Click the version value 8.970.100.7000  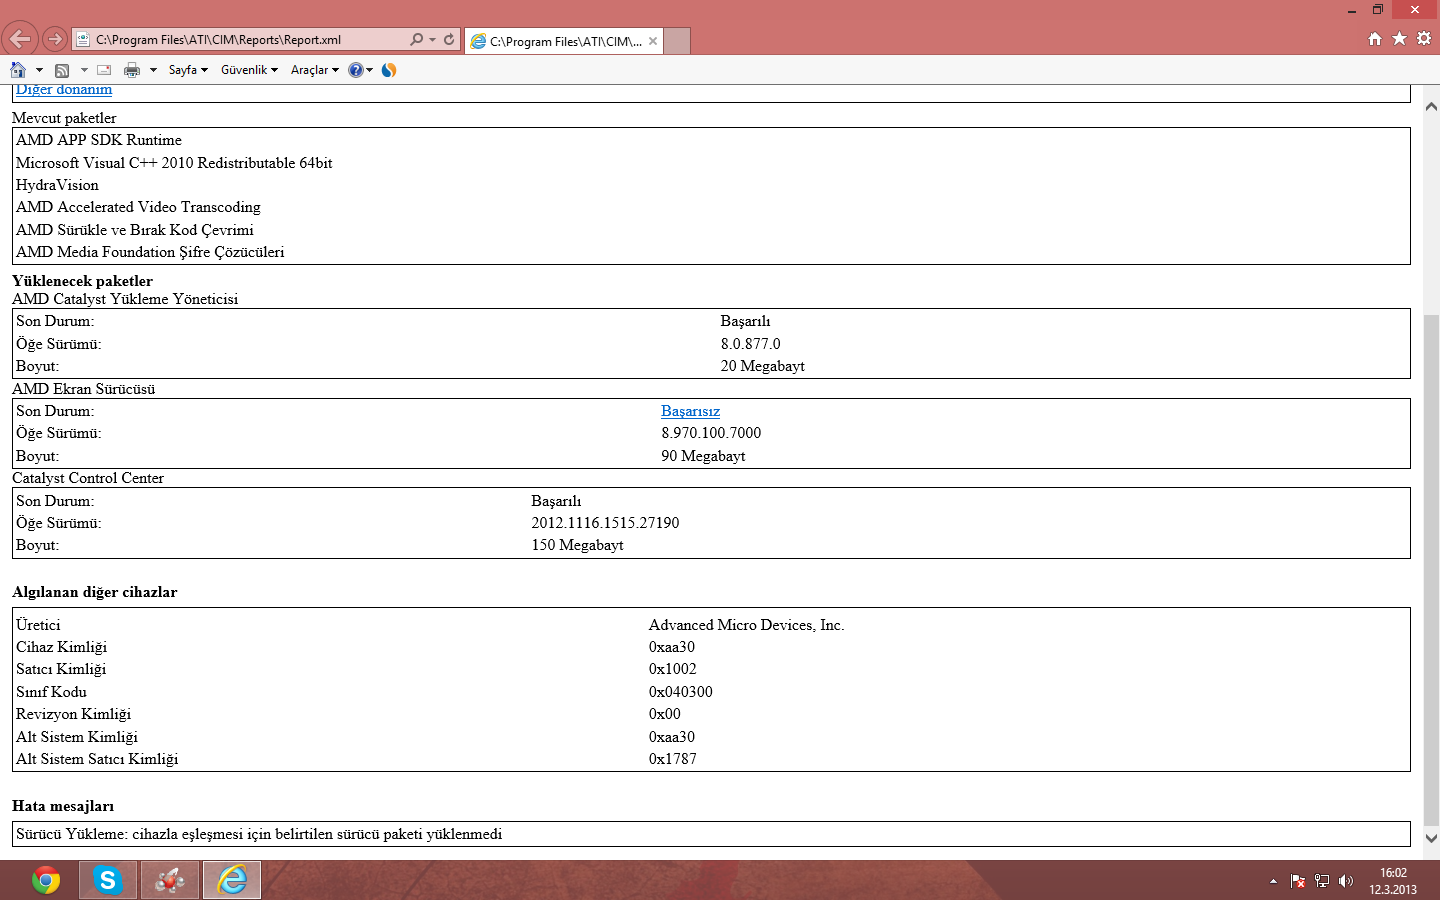tap(711, 433)
